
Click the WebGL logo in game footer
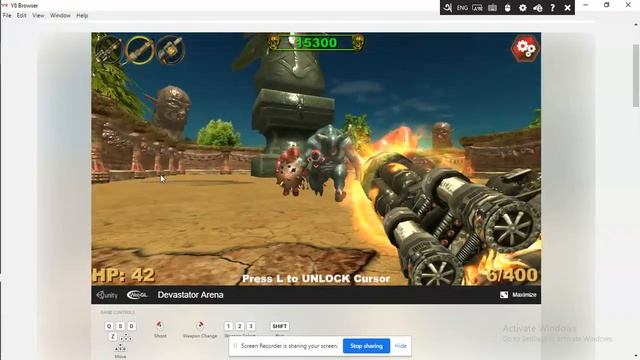coord(137,295)
